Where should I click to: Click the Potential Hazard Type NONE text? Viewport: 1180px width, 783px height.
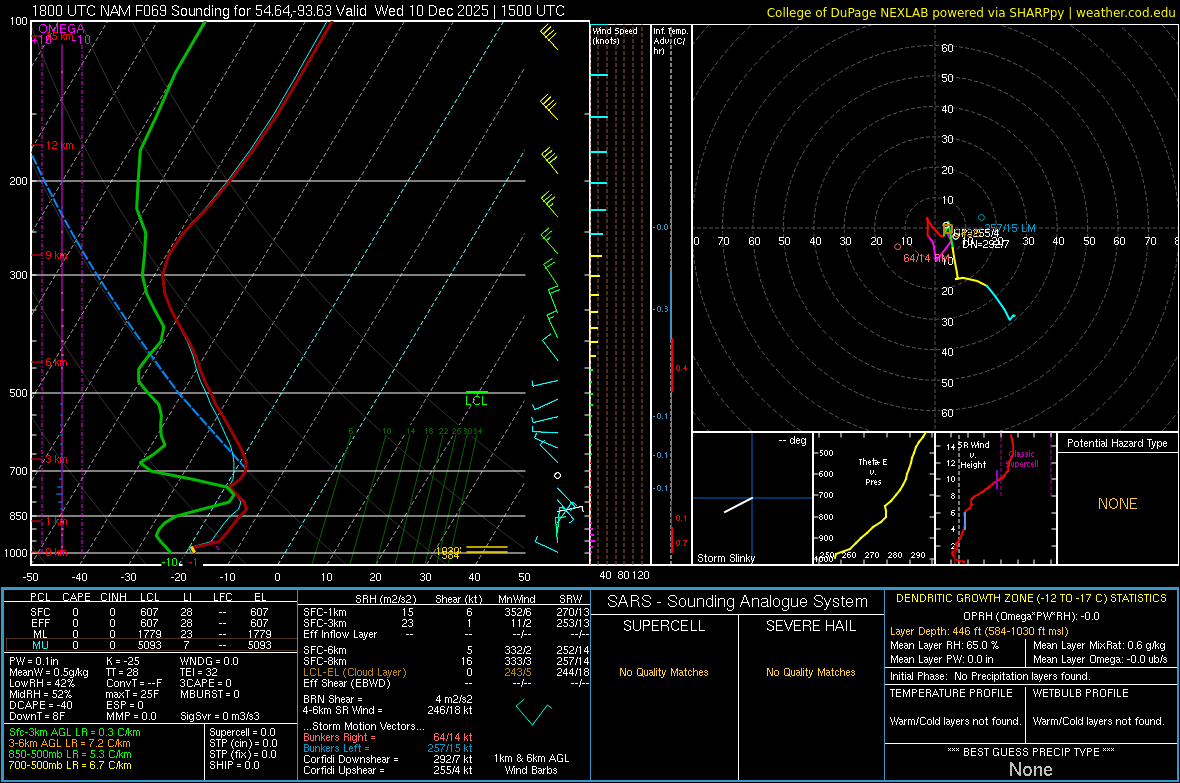[1117, 504]
